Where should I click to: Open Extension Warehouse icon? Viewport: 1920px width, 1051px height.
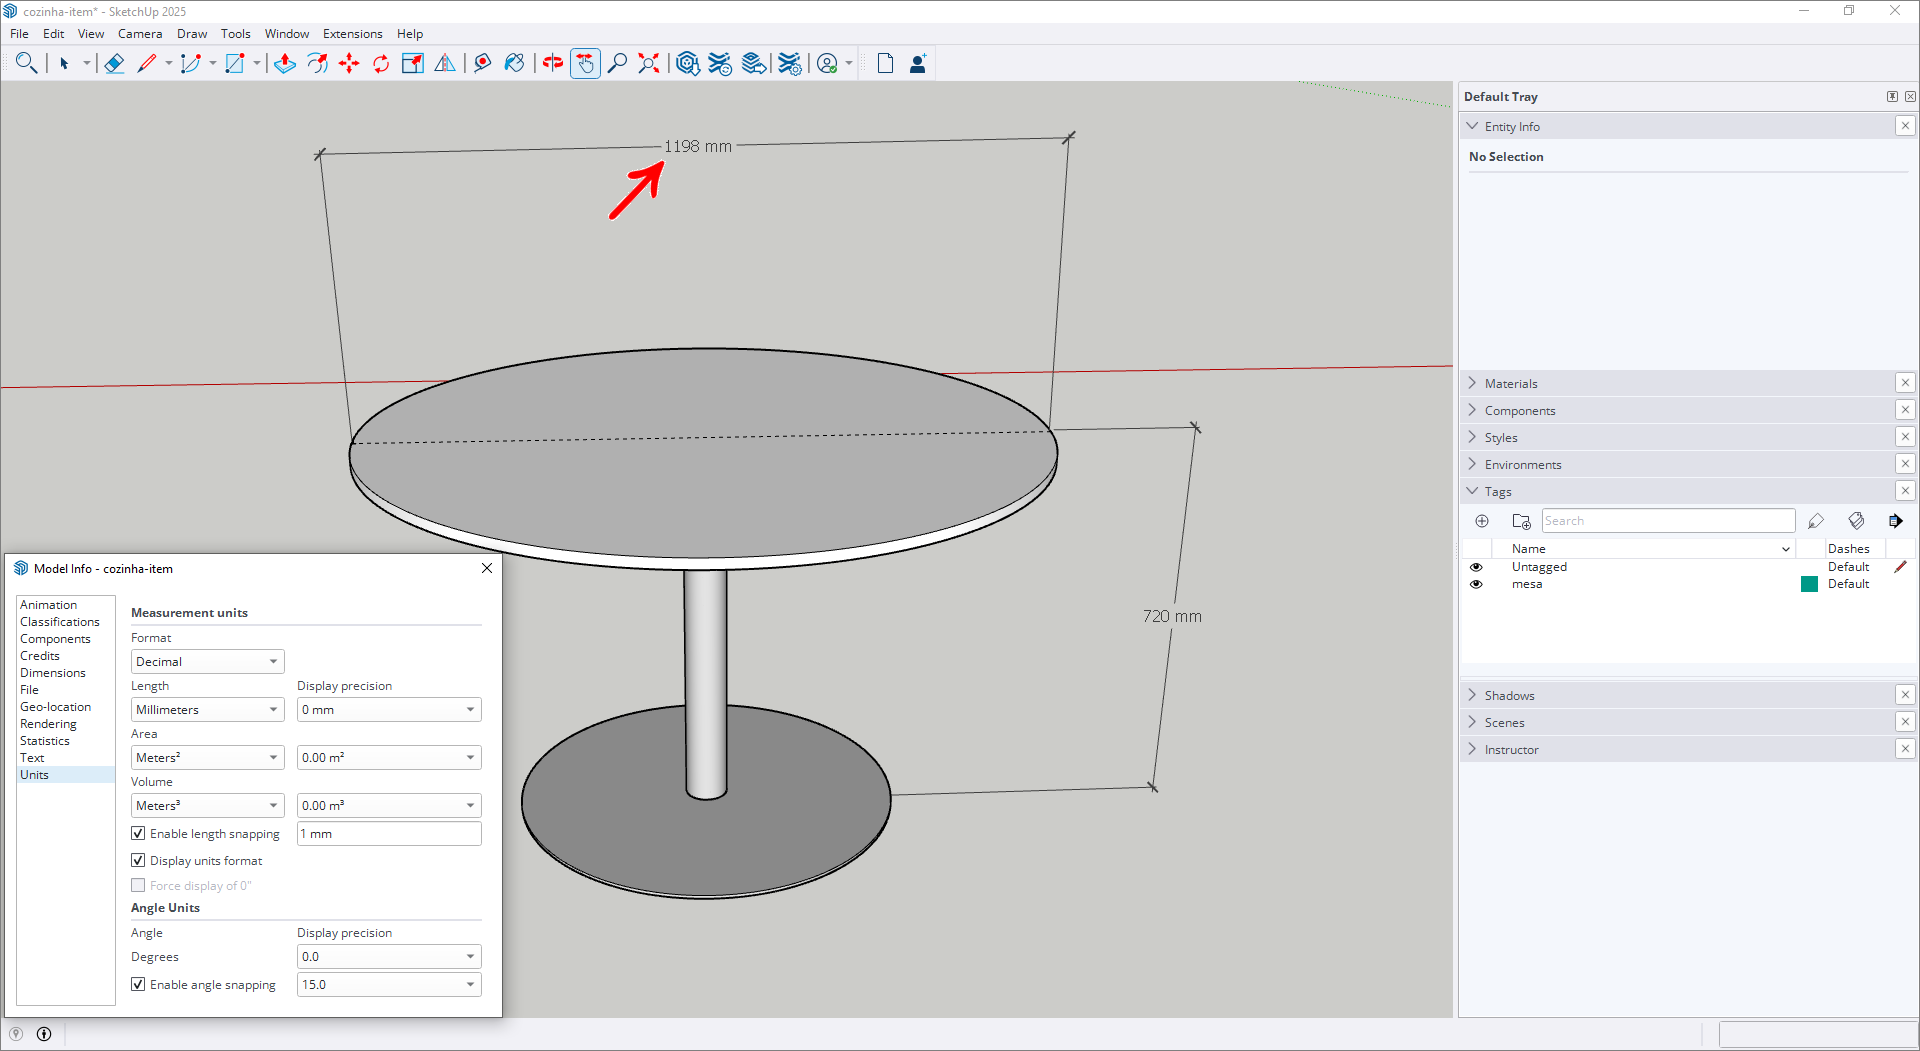pyautogui.click(x=720, y=63)
